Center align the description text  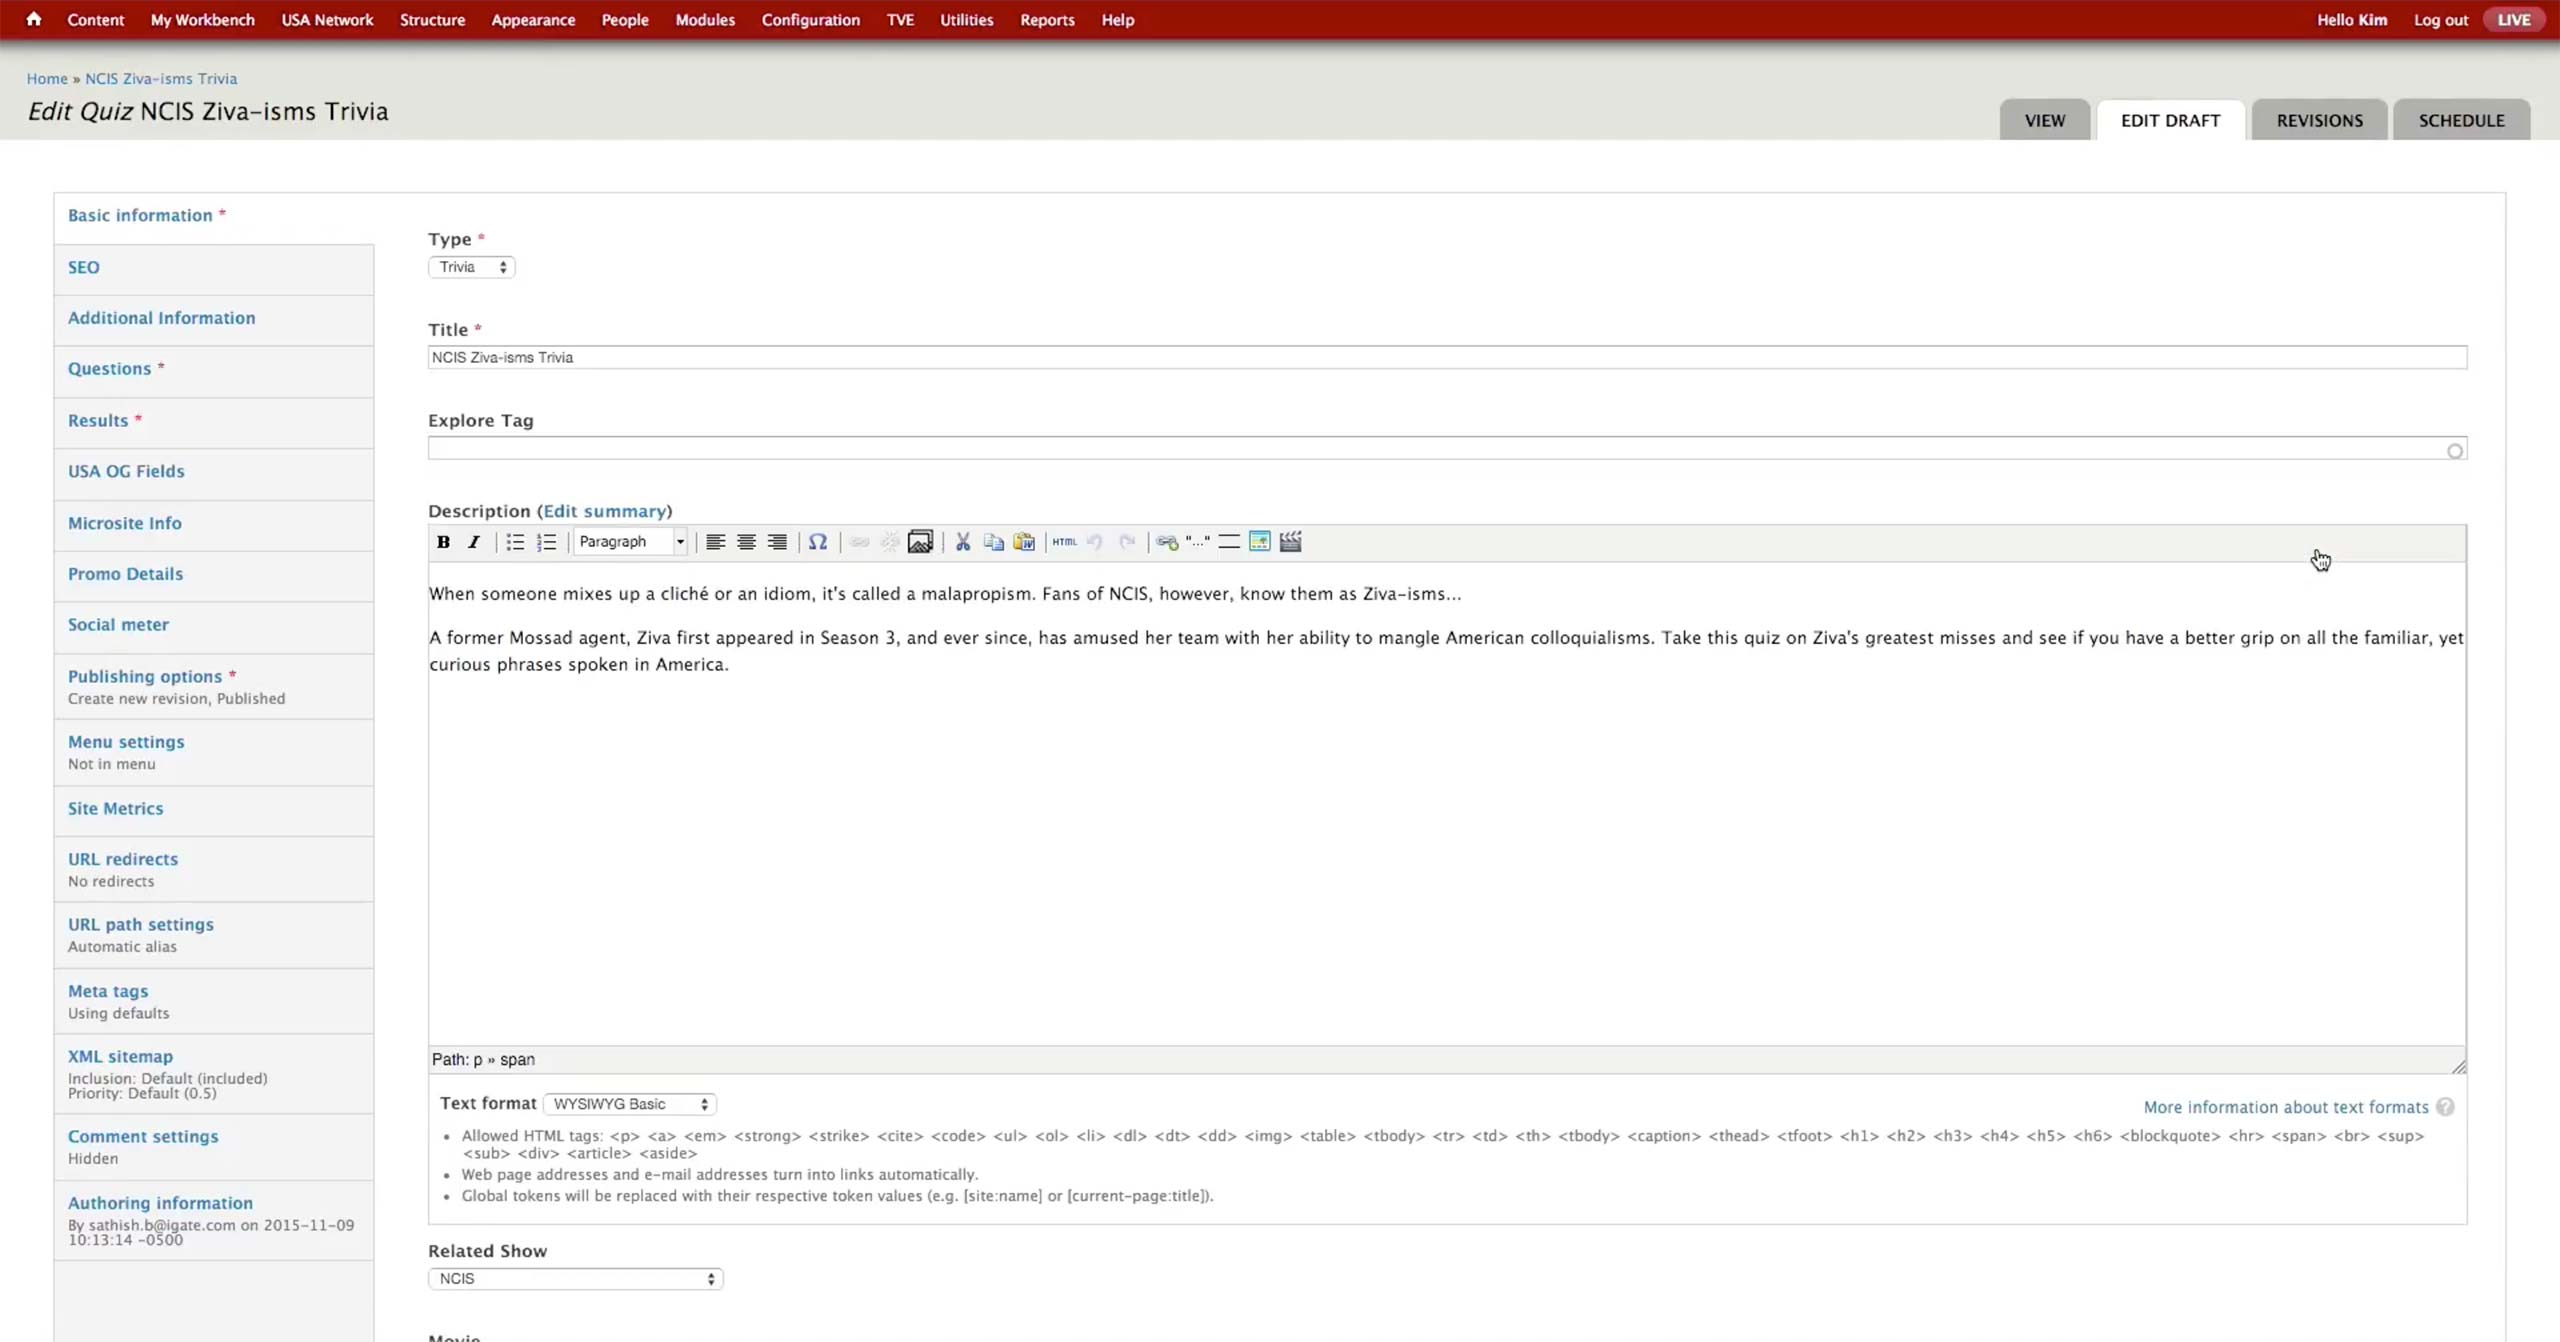pos(746,542)
